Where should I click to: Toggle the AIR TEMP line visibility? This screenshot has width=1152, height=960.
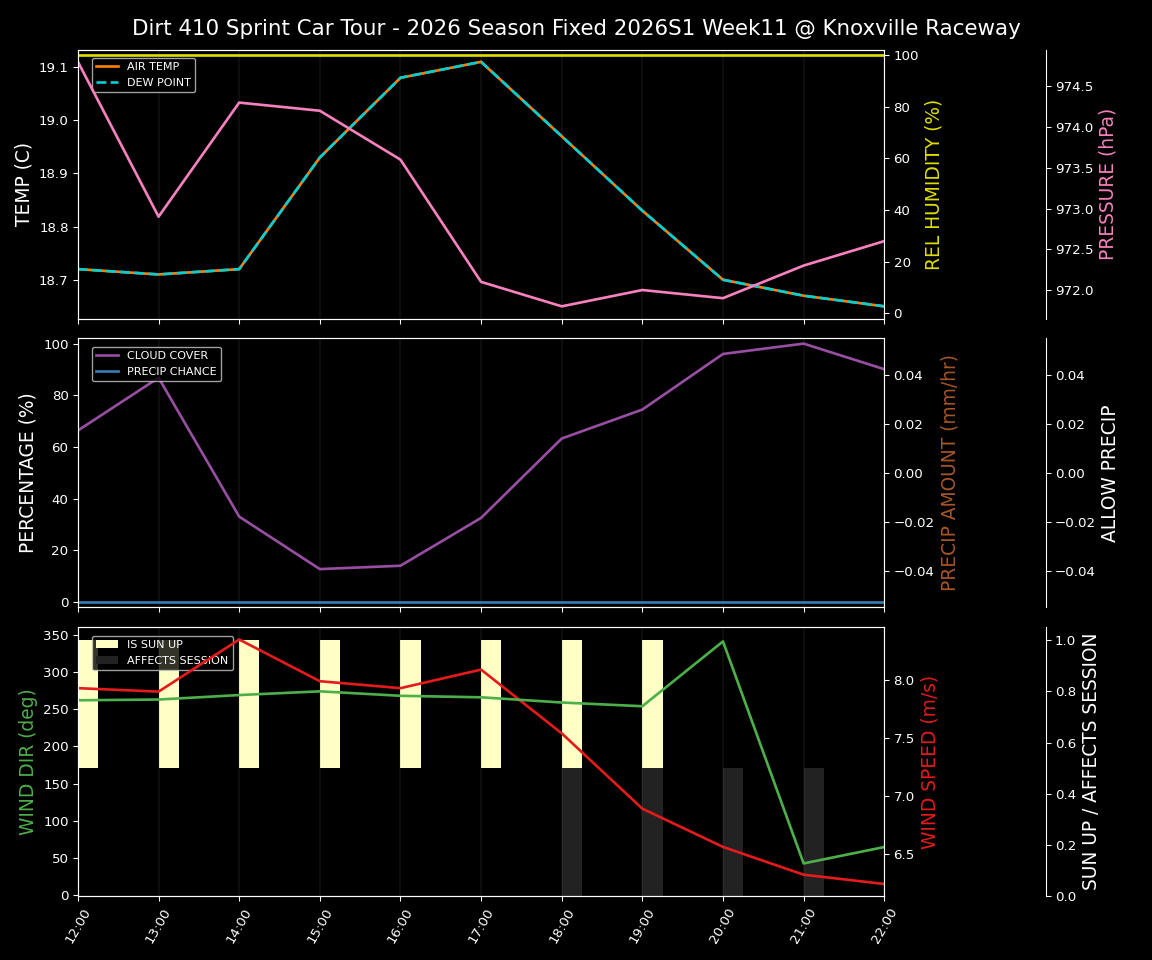139,66
